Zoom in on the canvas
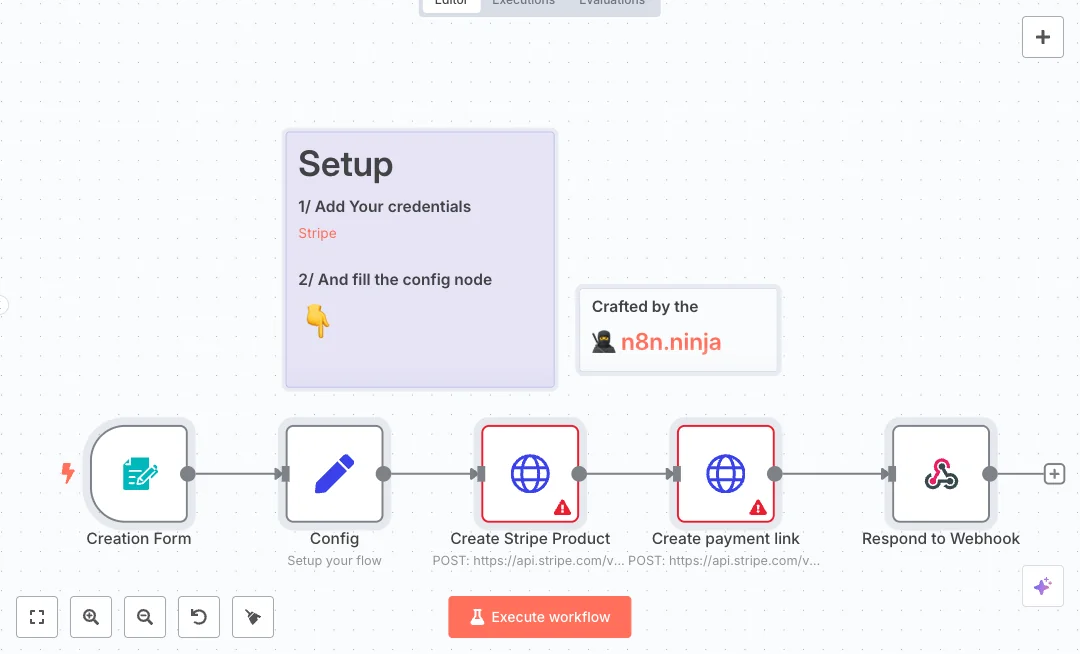The width and height of the screenshot is (1080, 654). pyautogui.click(x=91, y=617)
